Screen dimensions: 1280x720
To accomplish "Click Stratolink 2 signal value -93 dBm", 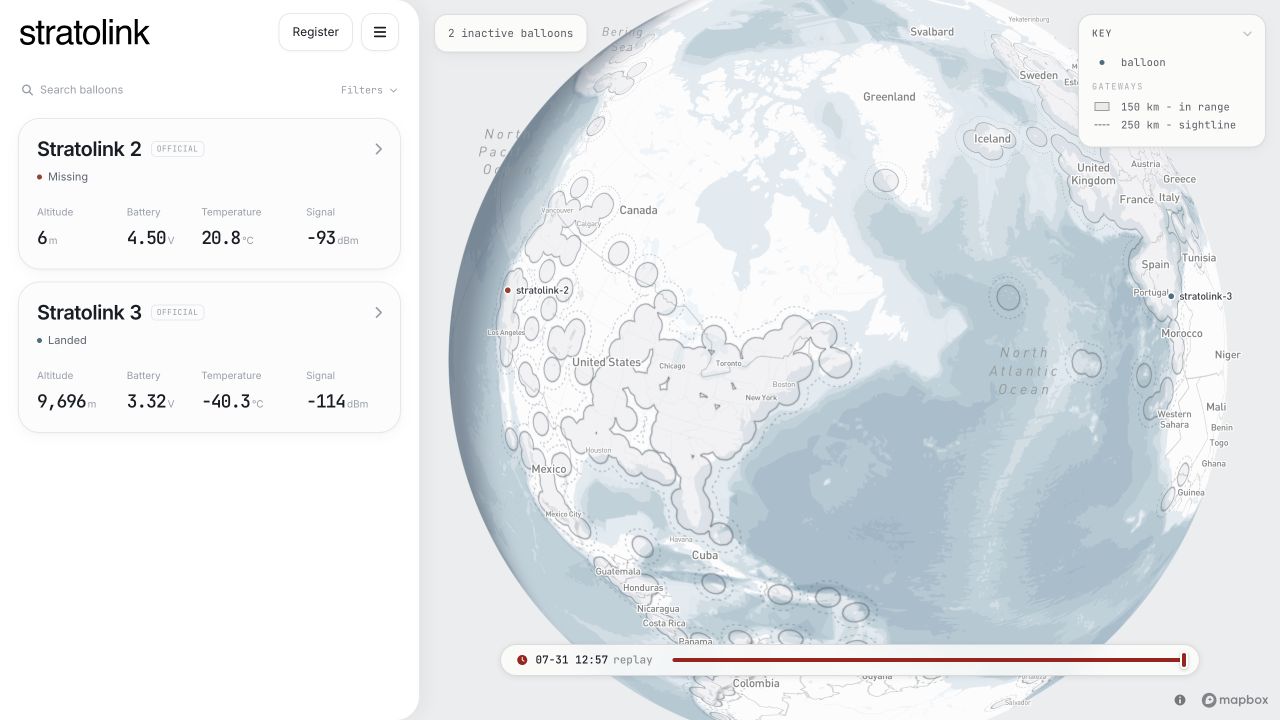I will coord(333,238).
